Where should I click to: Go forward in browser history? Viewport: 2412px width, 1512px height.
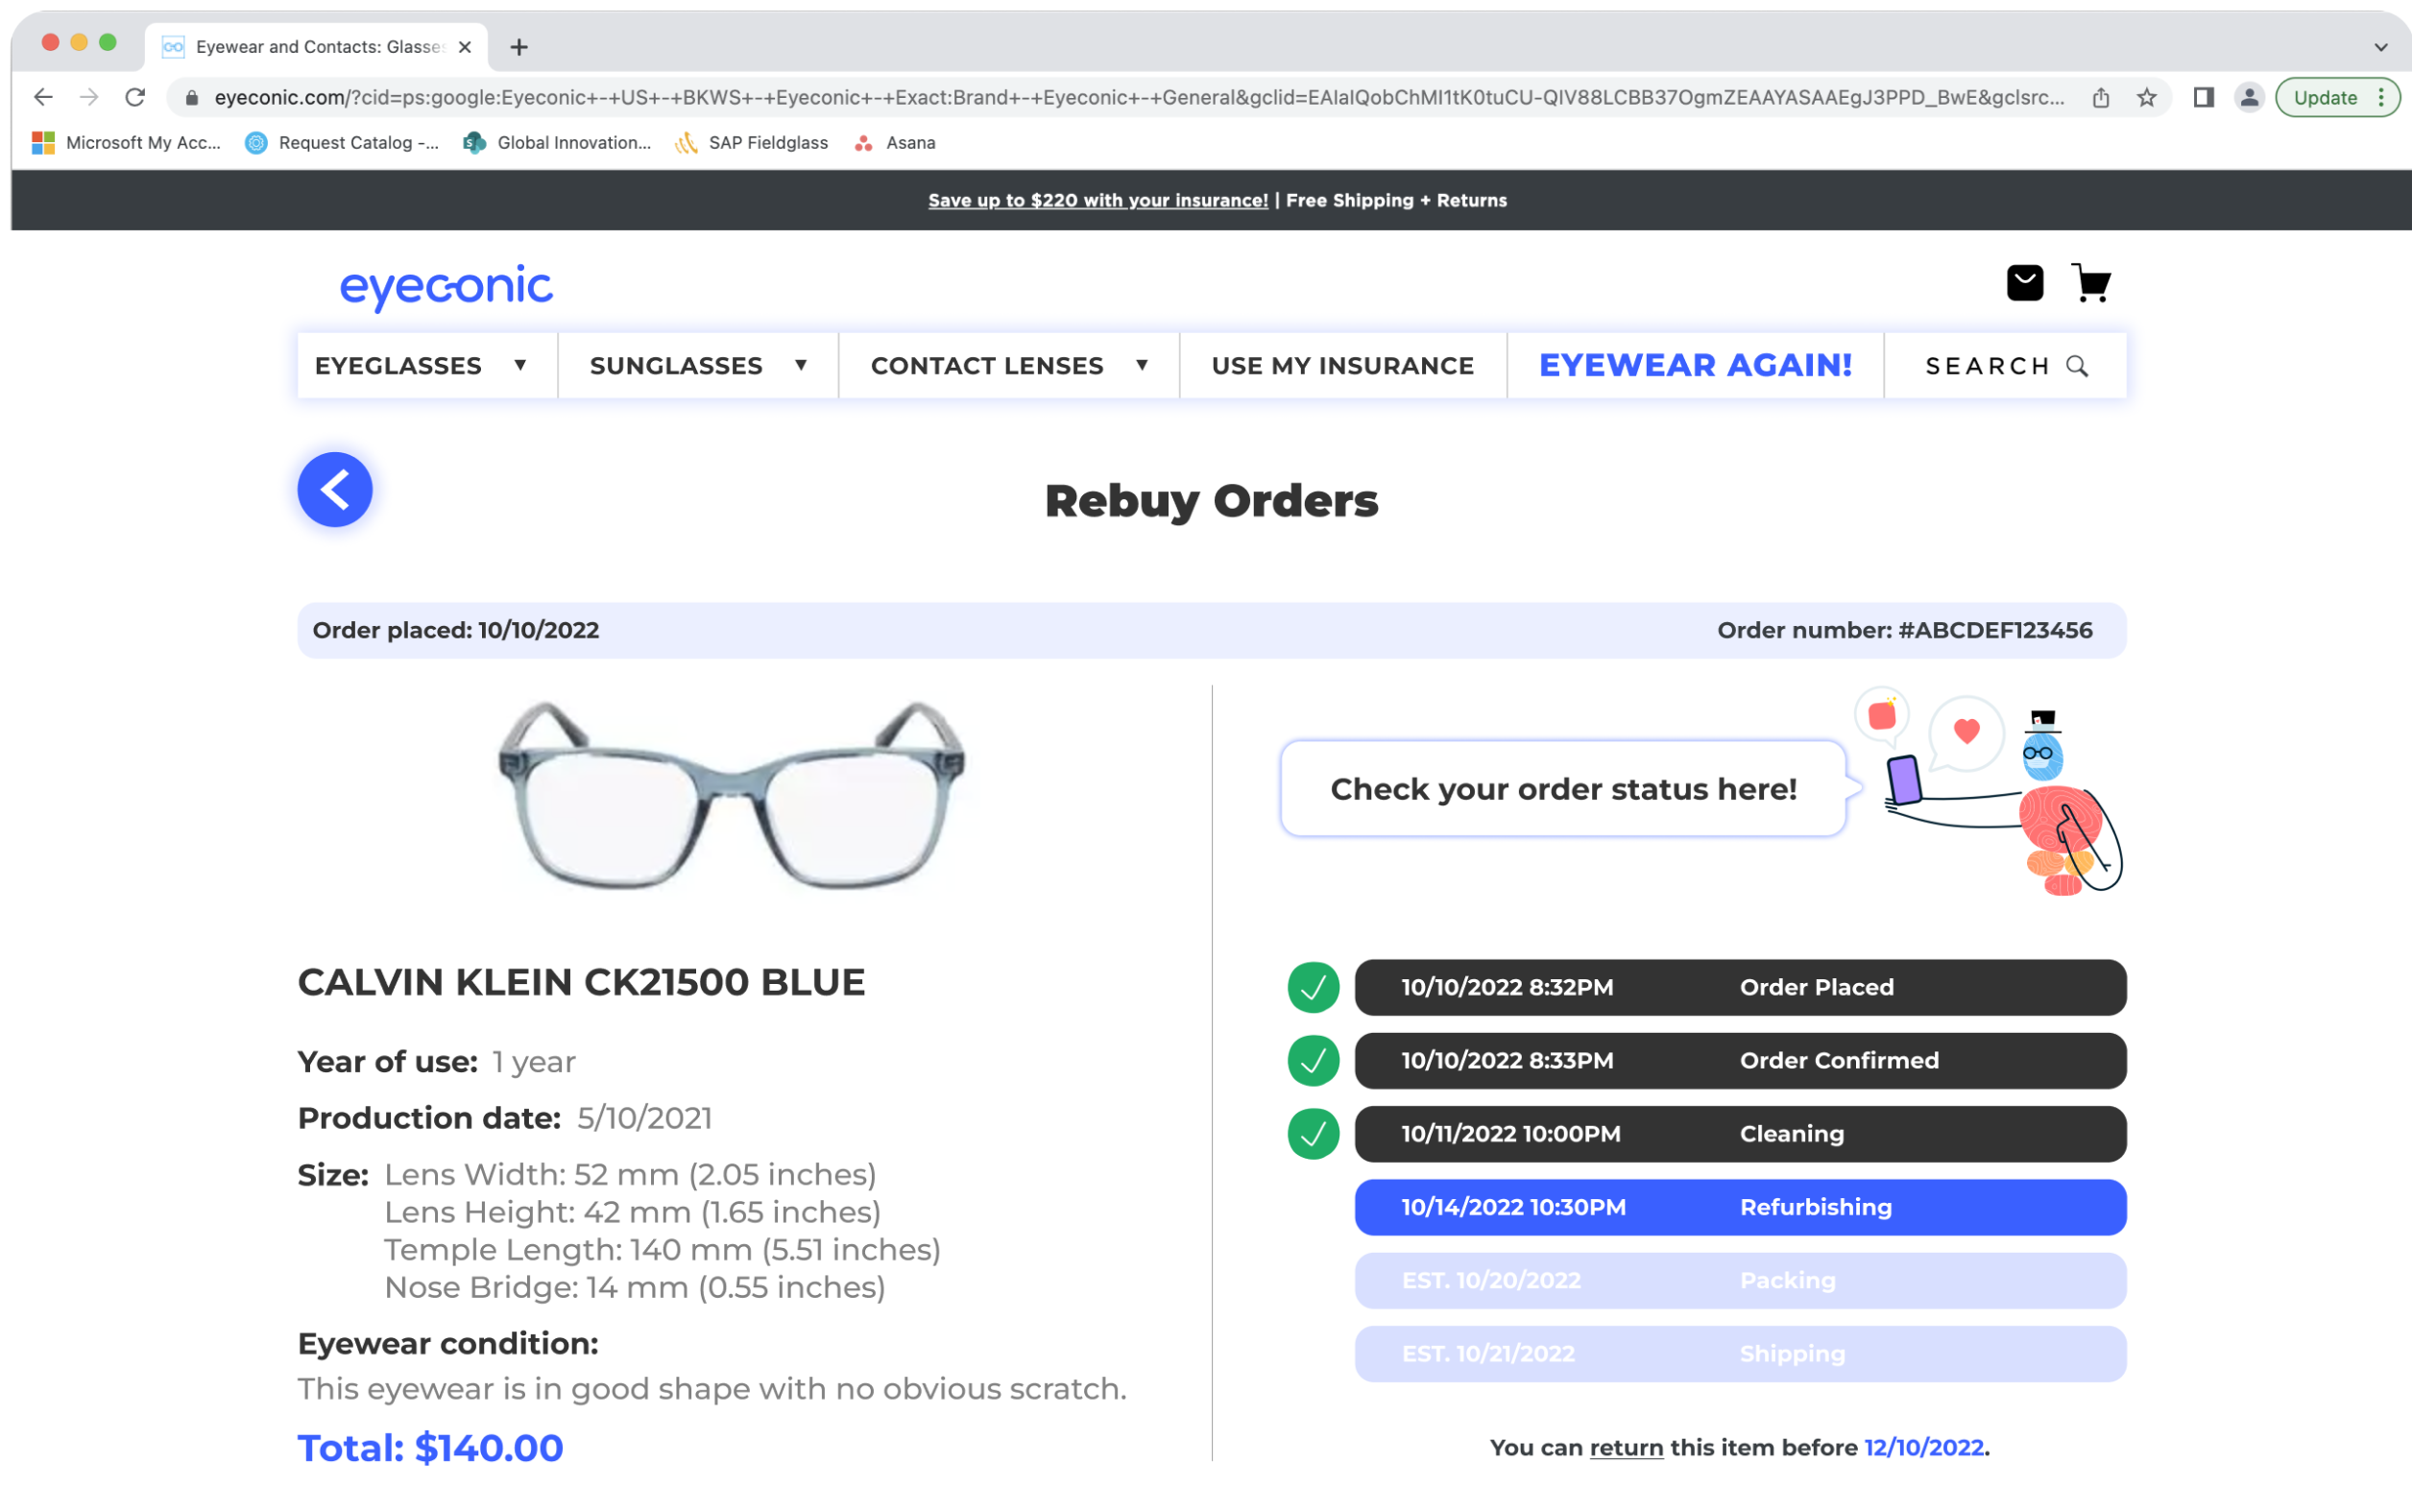click(x=89, y=97)
